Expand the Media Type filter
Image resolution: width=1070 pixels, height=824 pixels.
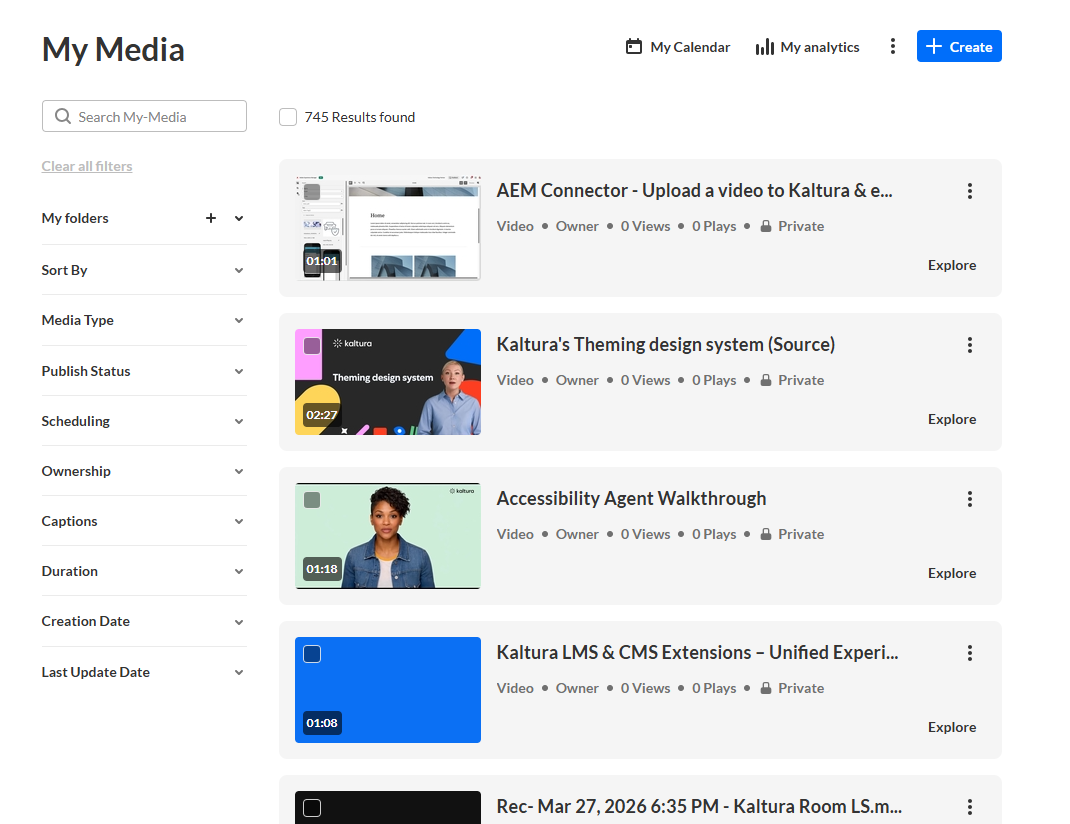click(x=143, y=320)
